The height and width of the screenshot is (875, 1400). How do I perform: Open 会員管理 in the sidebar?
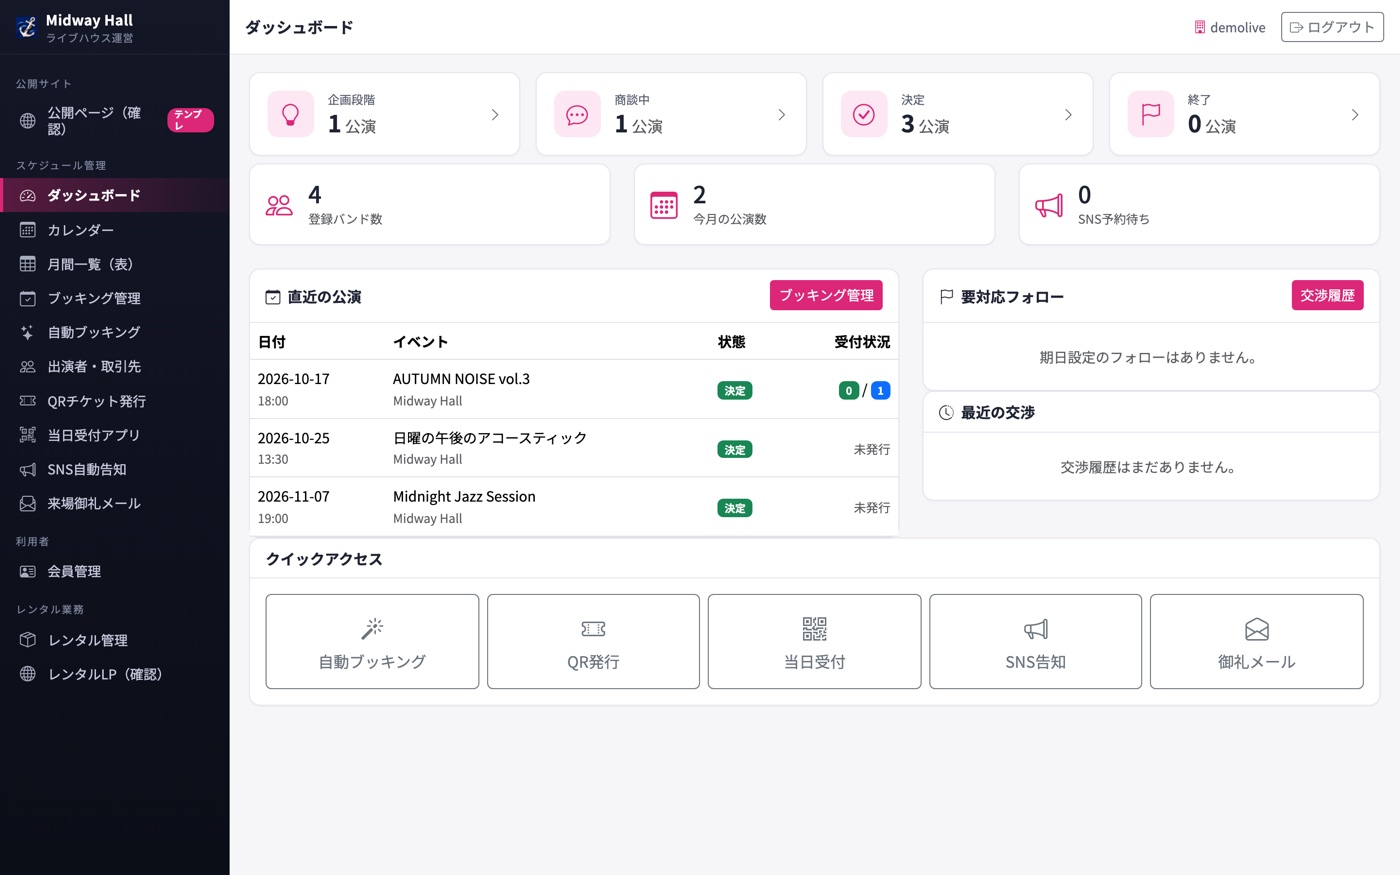click(115, 571)
